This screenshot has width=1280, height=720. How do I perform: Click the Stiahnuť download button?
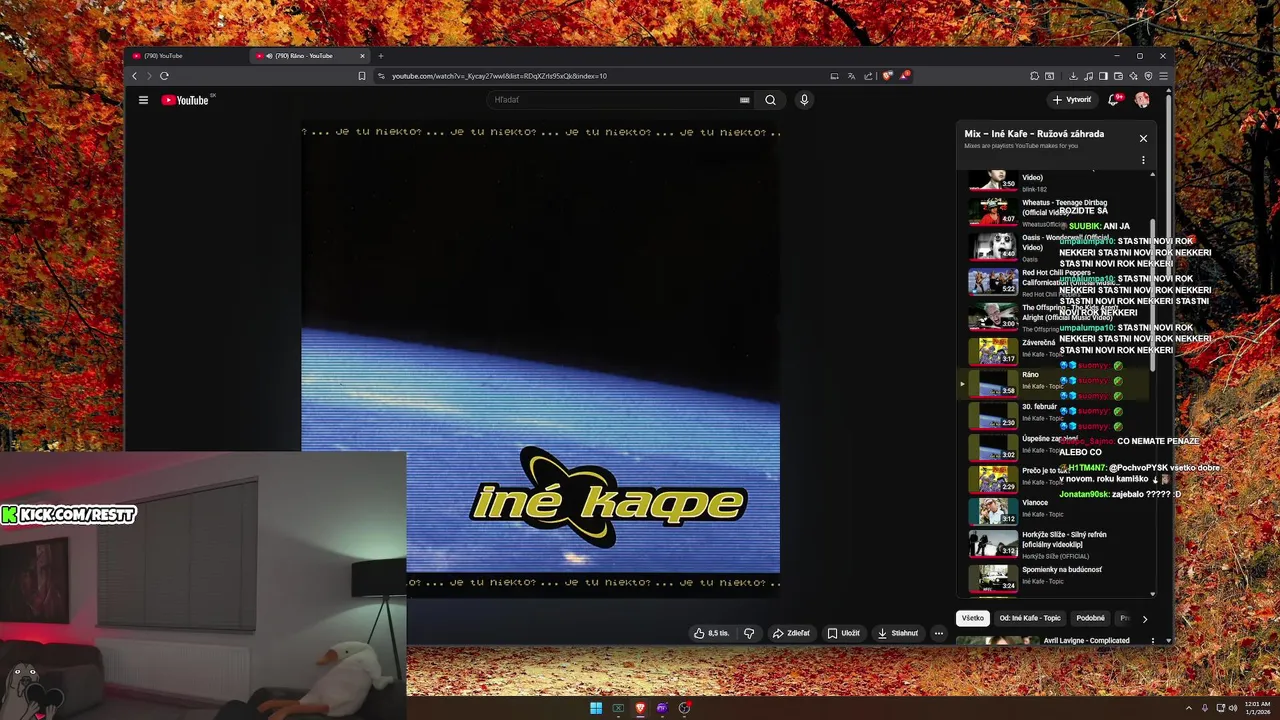click(897, 633)
